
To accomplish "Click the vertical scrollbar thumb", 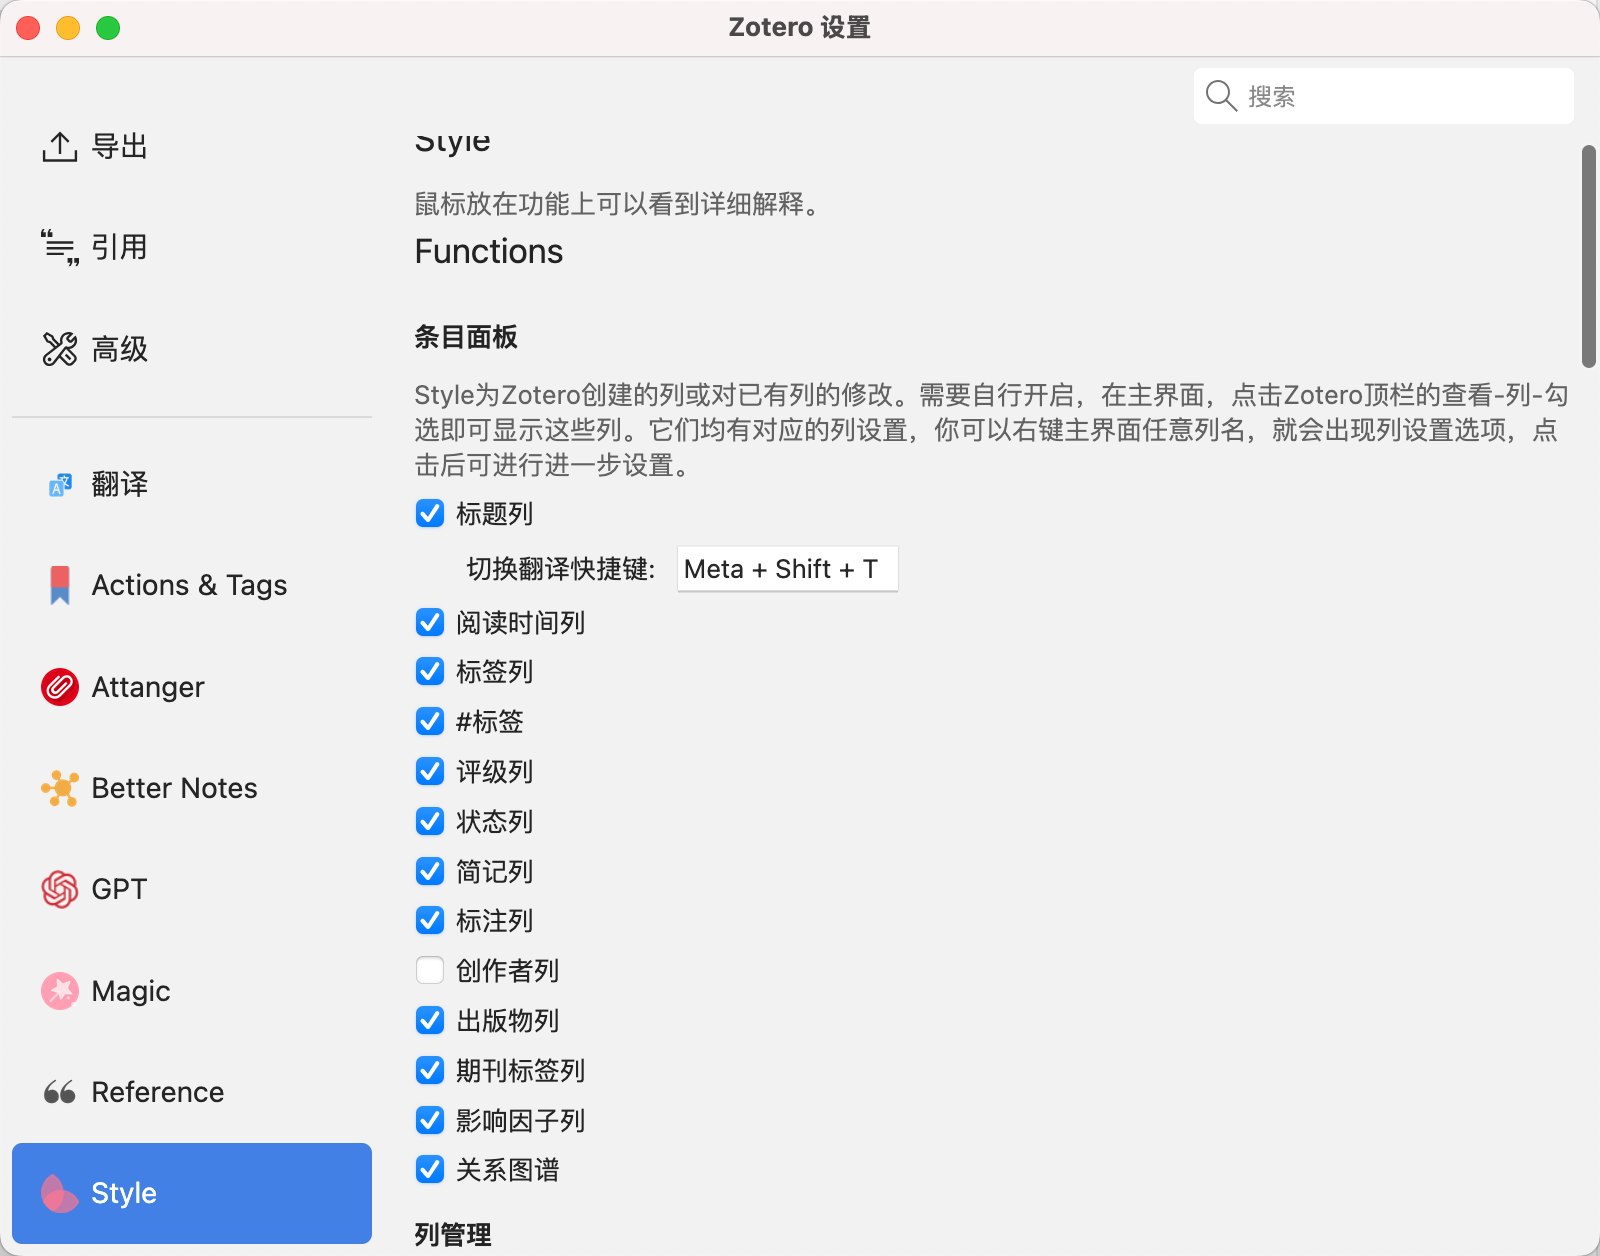I will [1589, 257].
